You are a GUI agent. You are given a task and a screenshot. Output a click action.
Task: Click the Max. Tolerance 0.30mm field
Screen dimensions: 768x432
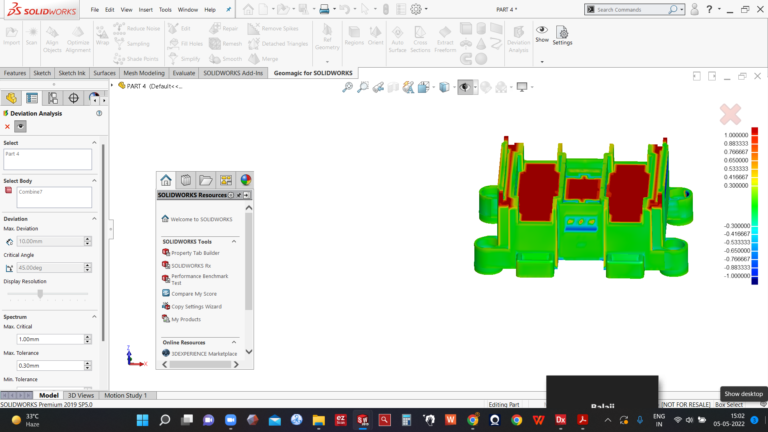tap(50, 365)
